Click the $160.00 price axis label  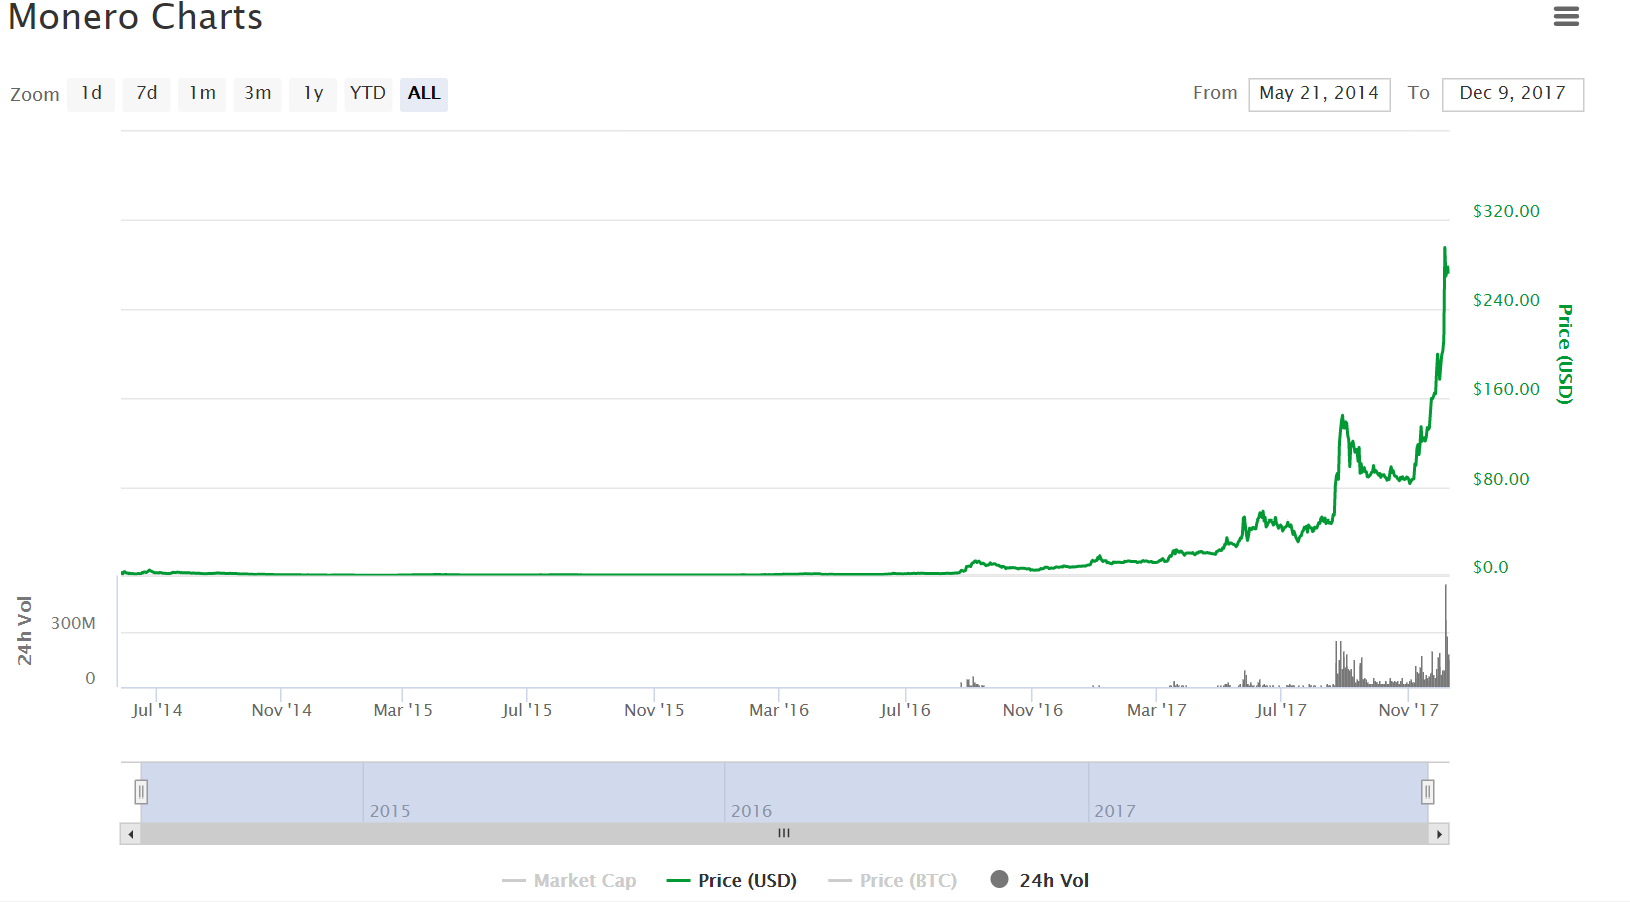click(1506, 389)
